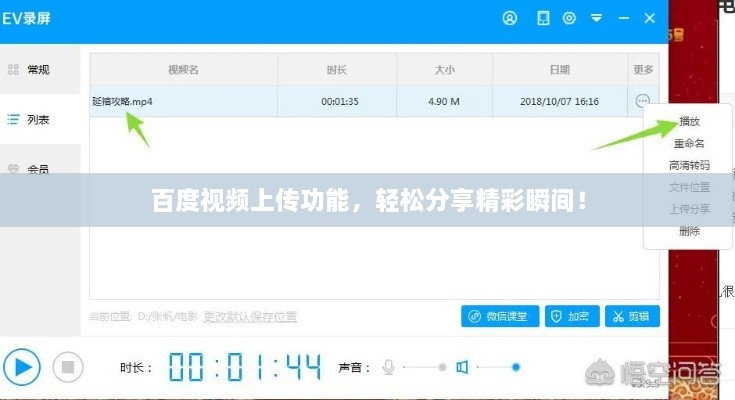Screen dimensions: 735x400
Task: Click the 剪辑 edit button
Action: [632, 316]
